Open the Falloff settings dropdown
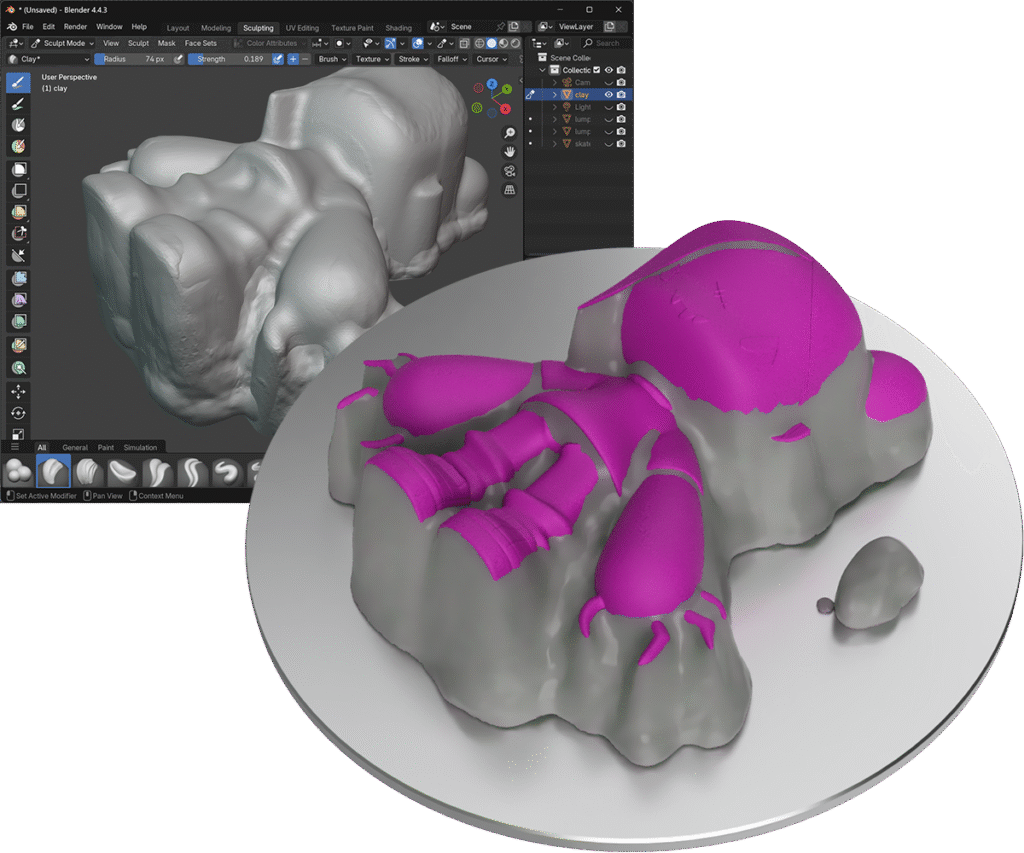Viewport: 1024px width, 853px height. coord(452,59)
